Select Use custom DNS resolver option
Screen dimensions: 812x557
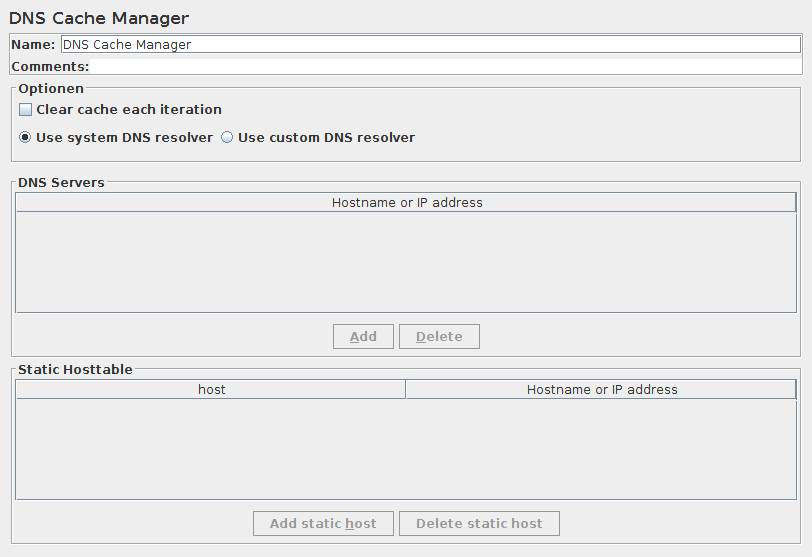pos(227,138)
